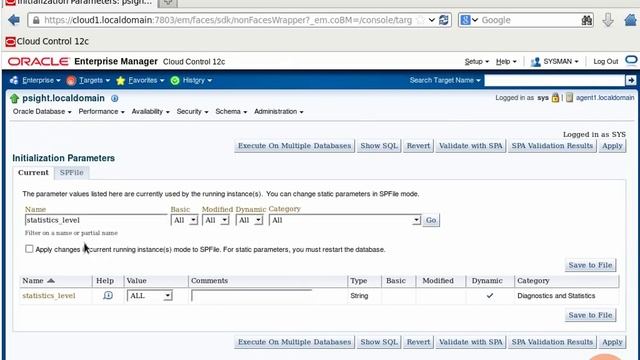Image resolution: width=640 pixels, height=360 pixels.
Task: Click top SPA Validation Results button
Action: (552, 146)
